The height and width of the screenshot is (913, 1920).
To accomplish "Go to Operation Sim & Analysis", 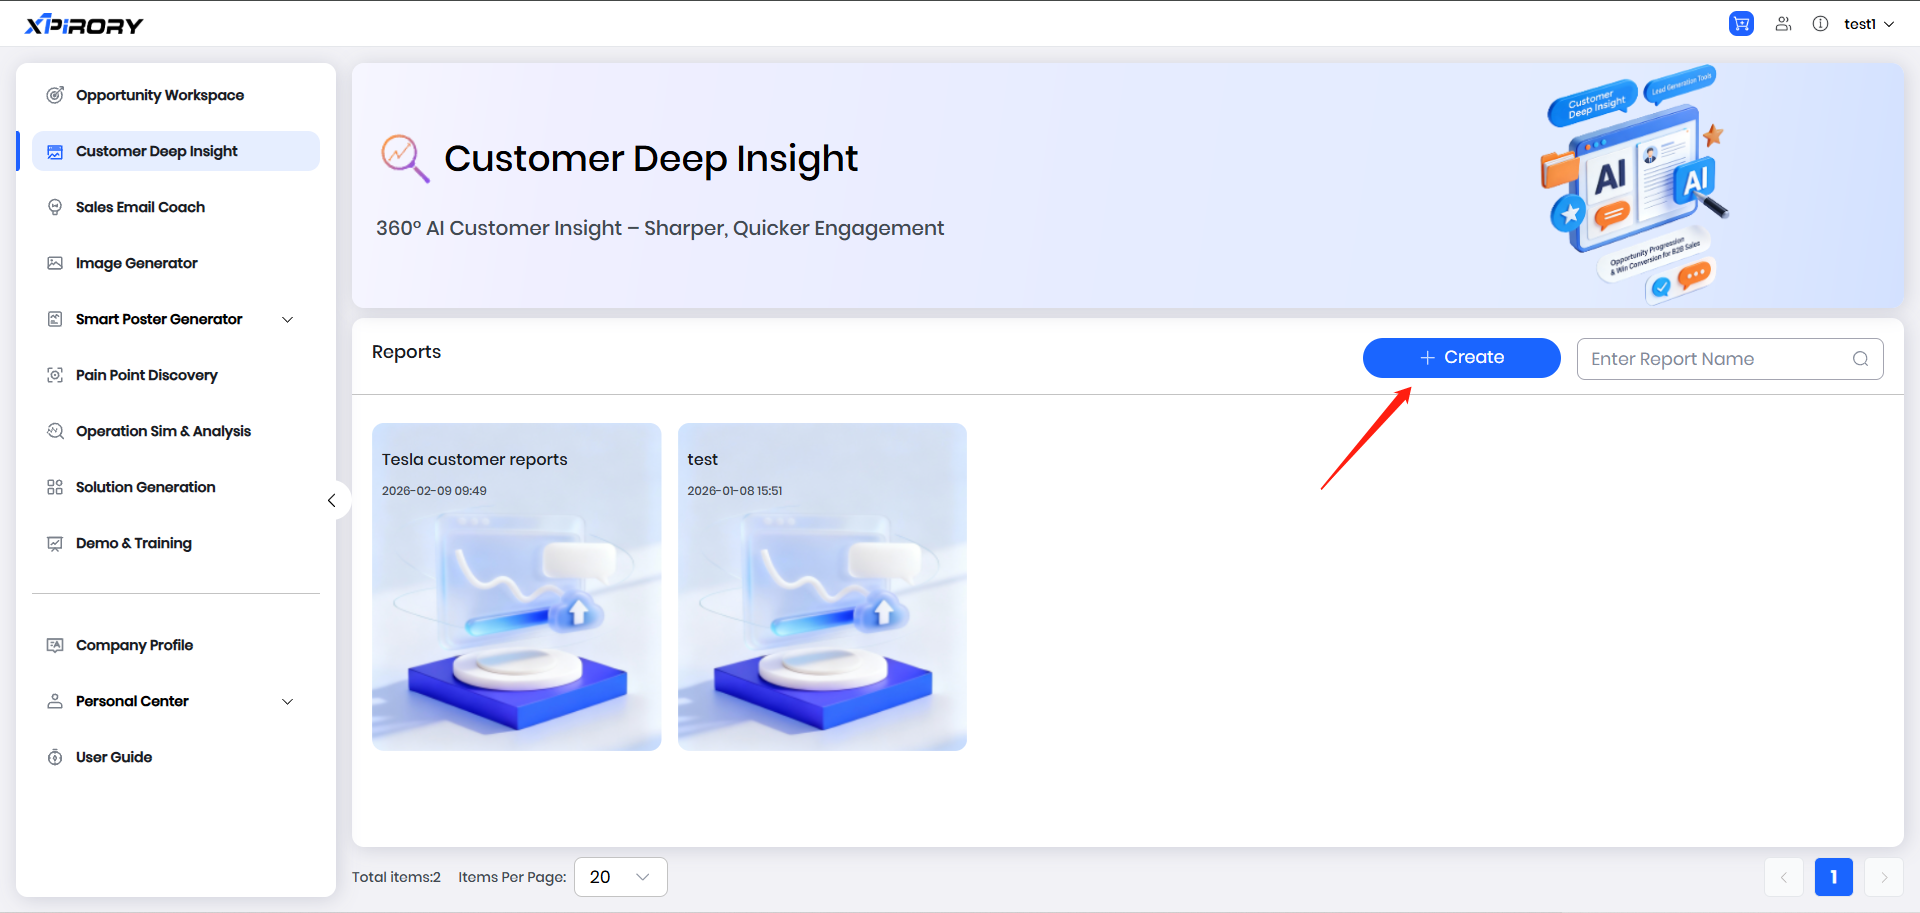I will click(163, 431).
